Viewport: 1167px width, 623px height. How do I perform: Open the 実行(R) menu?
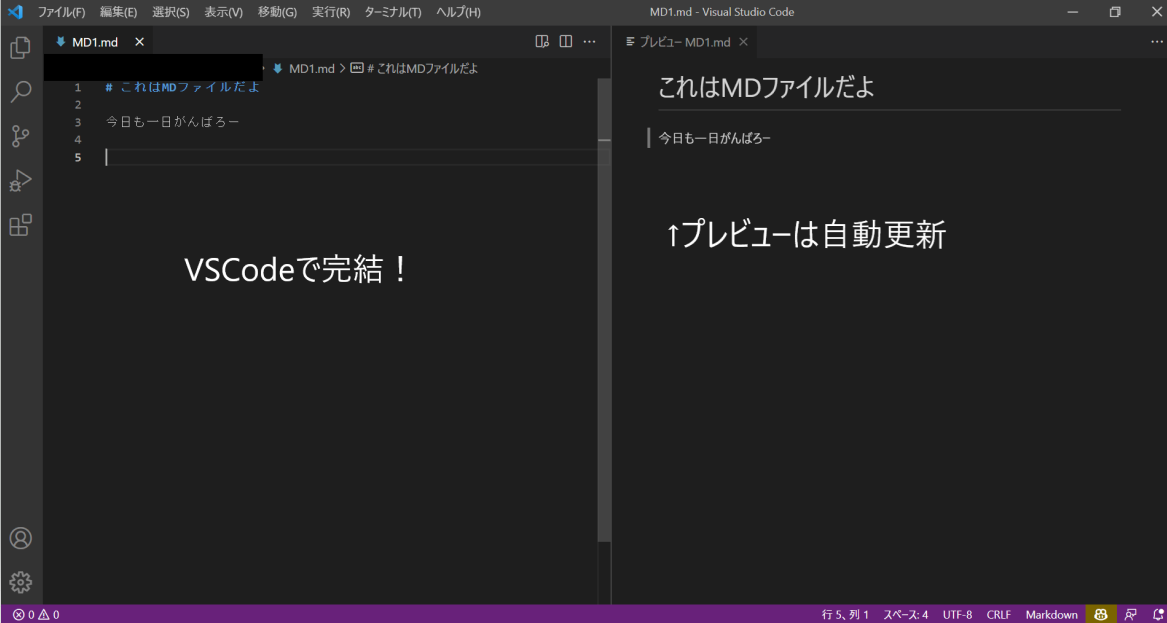pos(331,12)
